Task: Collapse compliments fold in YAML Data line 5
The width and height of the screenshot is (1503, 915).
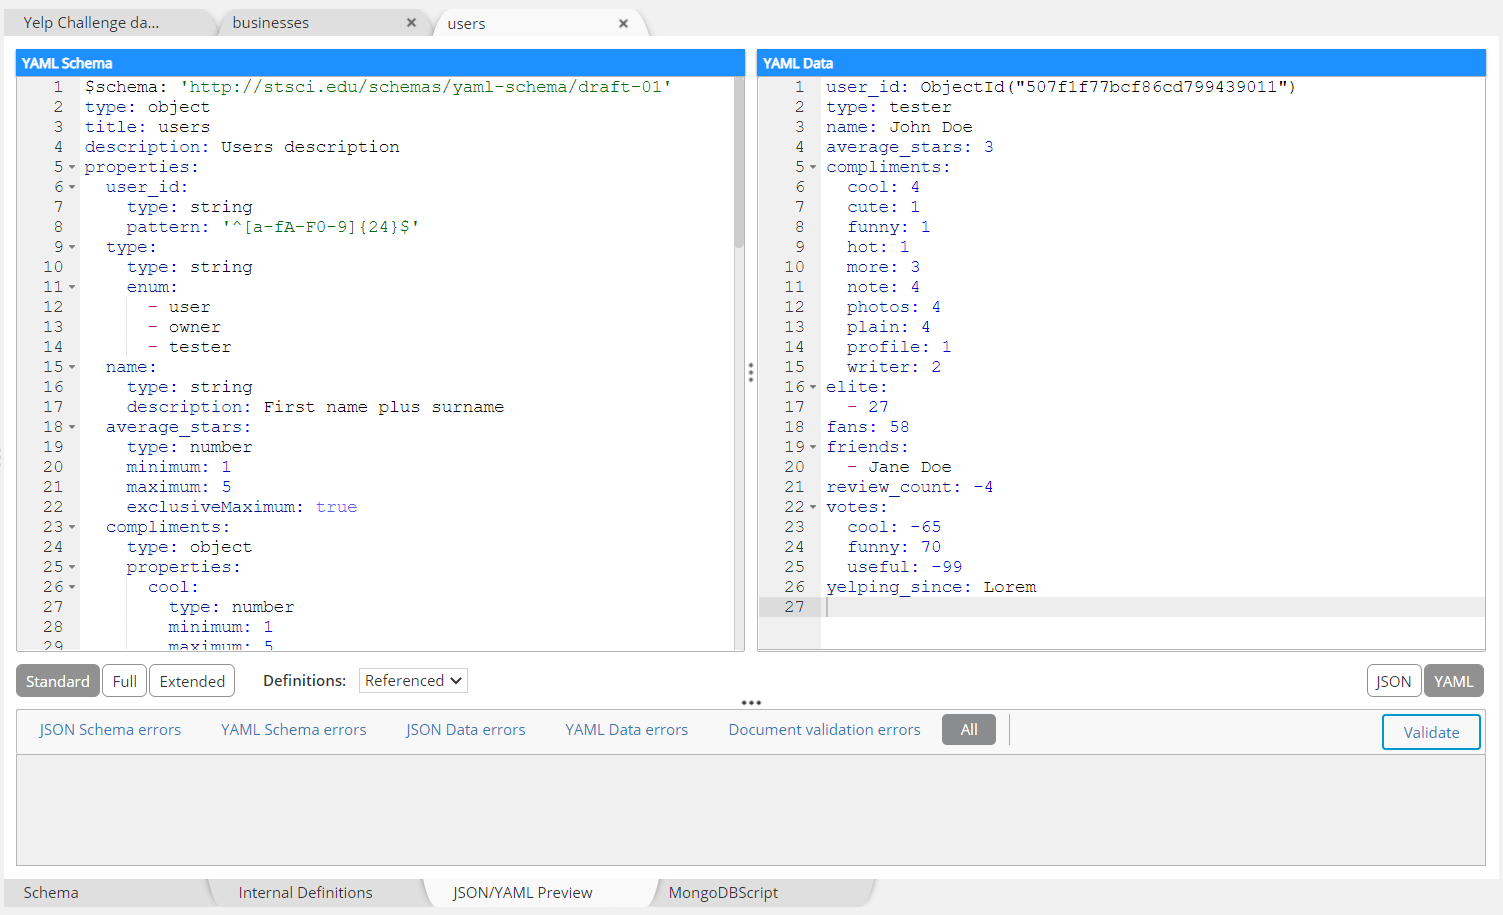Action: pos(813,167)
